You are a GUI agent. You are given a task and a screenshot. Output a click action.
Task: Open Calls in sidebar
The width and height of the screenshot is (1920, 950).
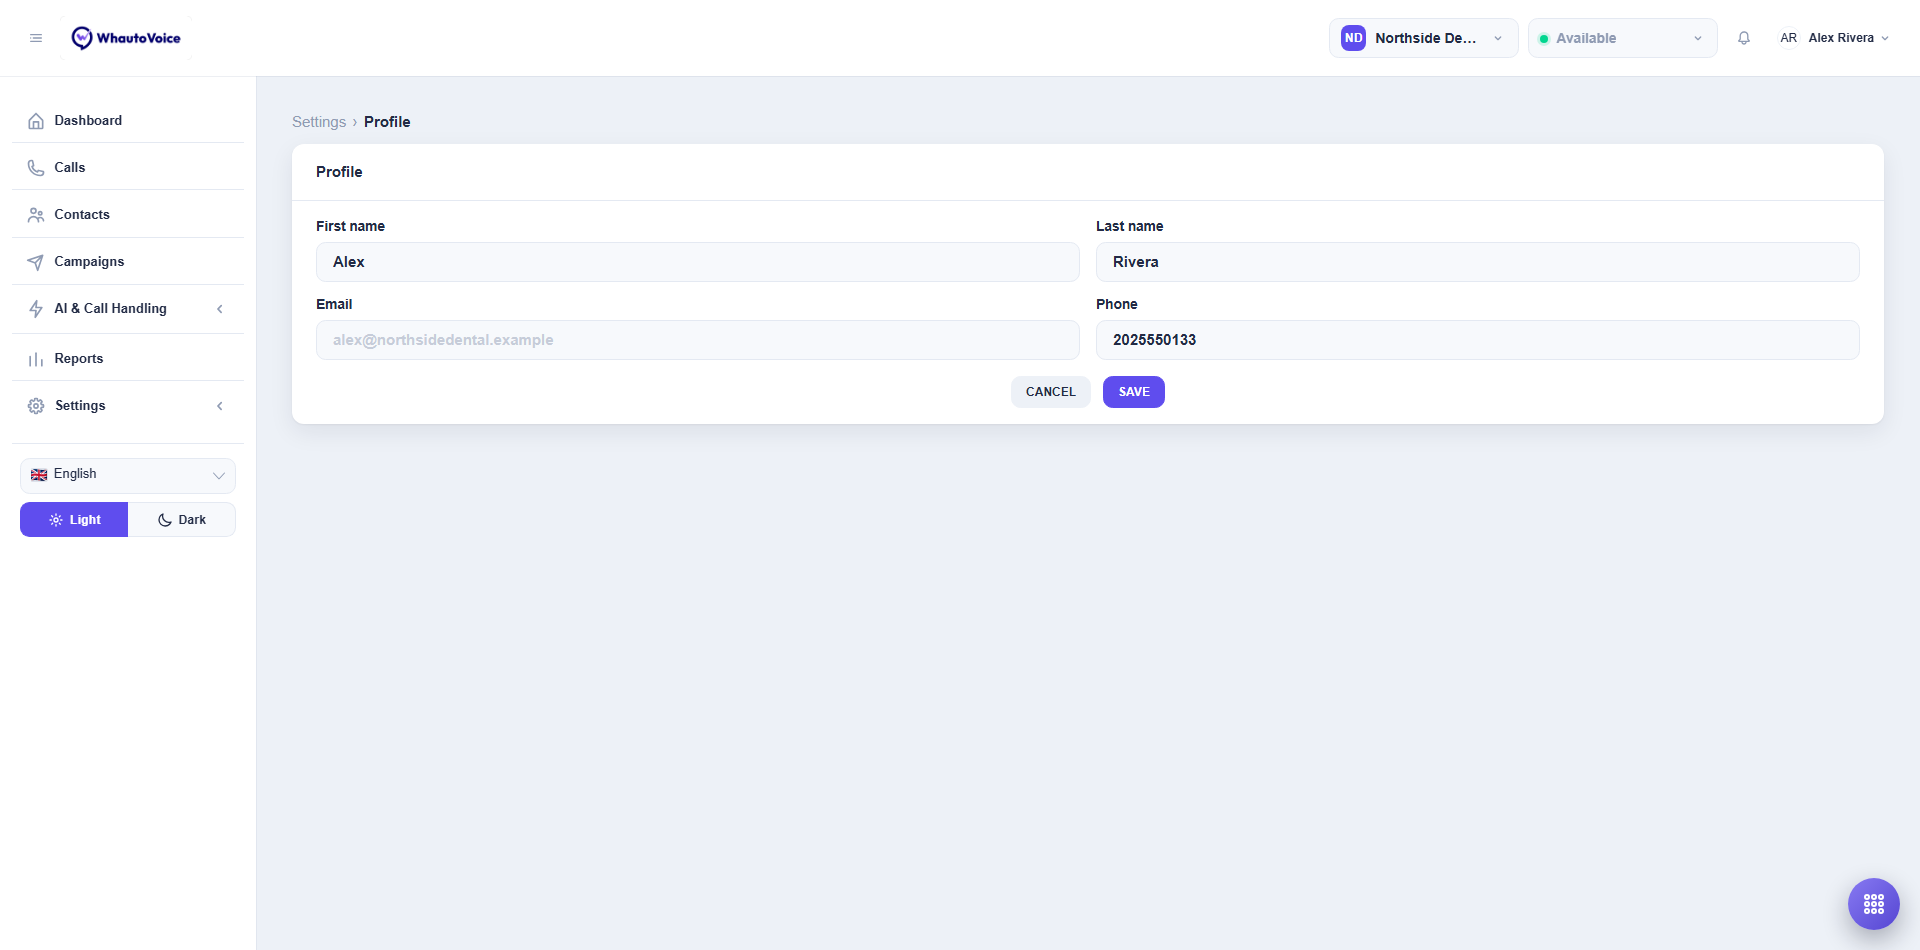tap(128, 167)
